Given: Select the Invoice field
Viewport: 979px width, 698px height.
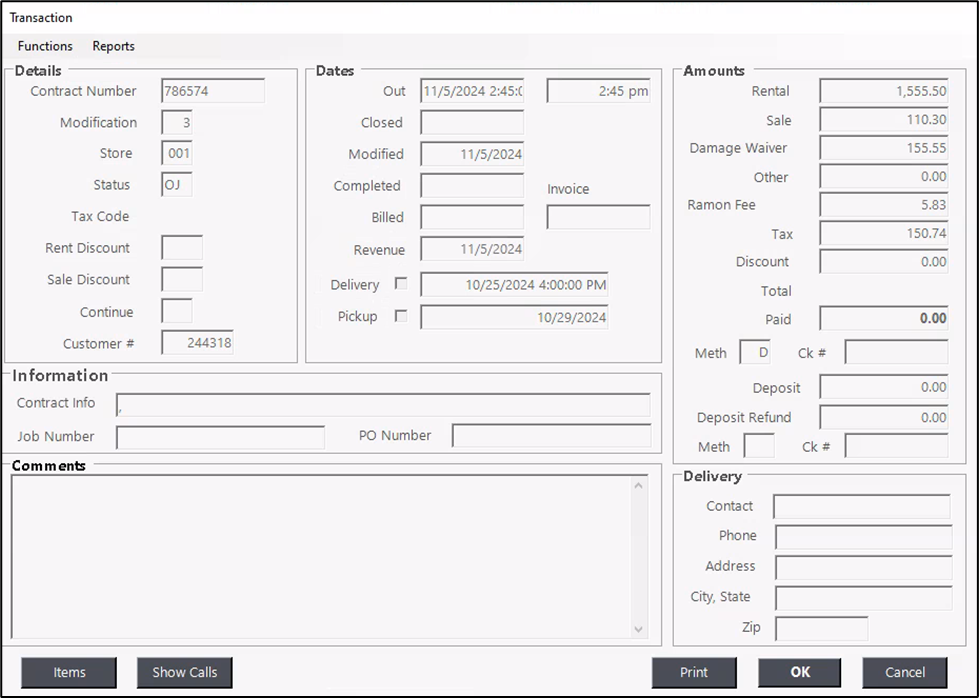Looking at the screenshot, I should [598, 217].
